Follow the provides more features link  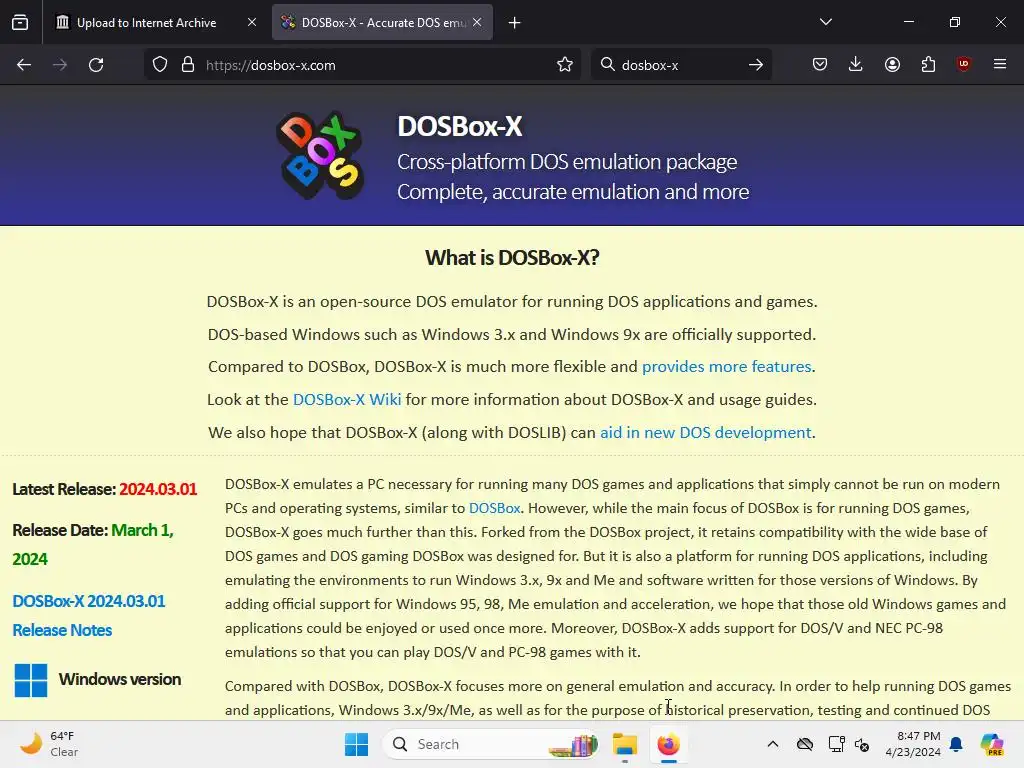point(726,366)
